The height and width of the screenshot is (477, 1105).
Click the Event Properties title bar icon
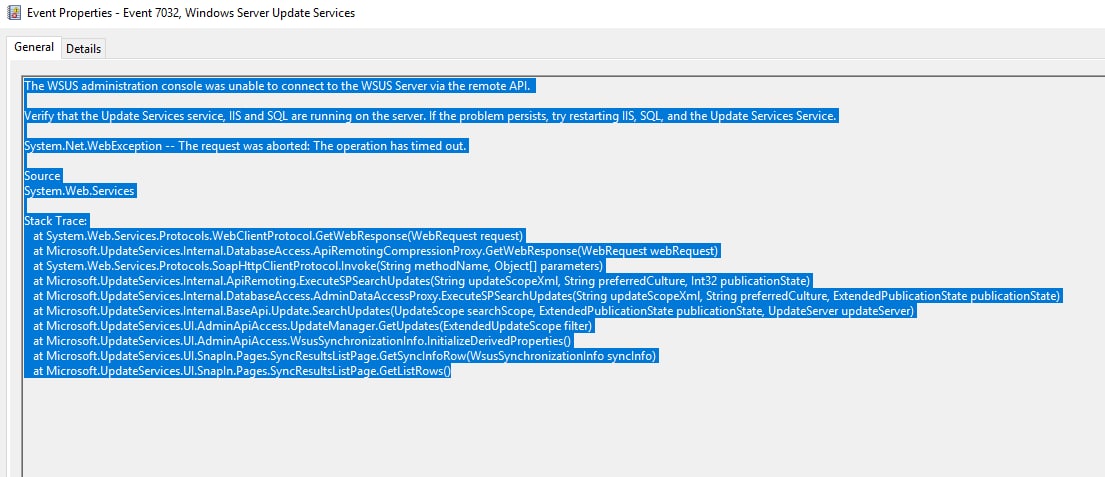[x=13, y=13]
